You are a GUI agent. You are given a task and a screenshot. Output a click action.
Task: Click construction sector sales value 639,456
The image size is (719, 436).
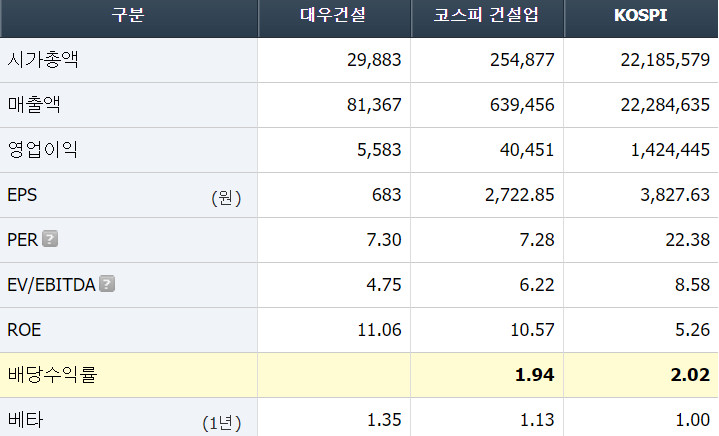point(522,105)
